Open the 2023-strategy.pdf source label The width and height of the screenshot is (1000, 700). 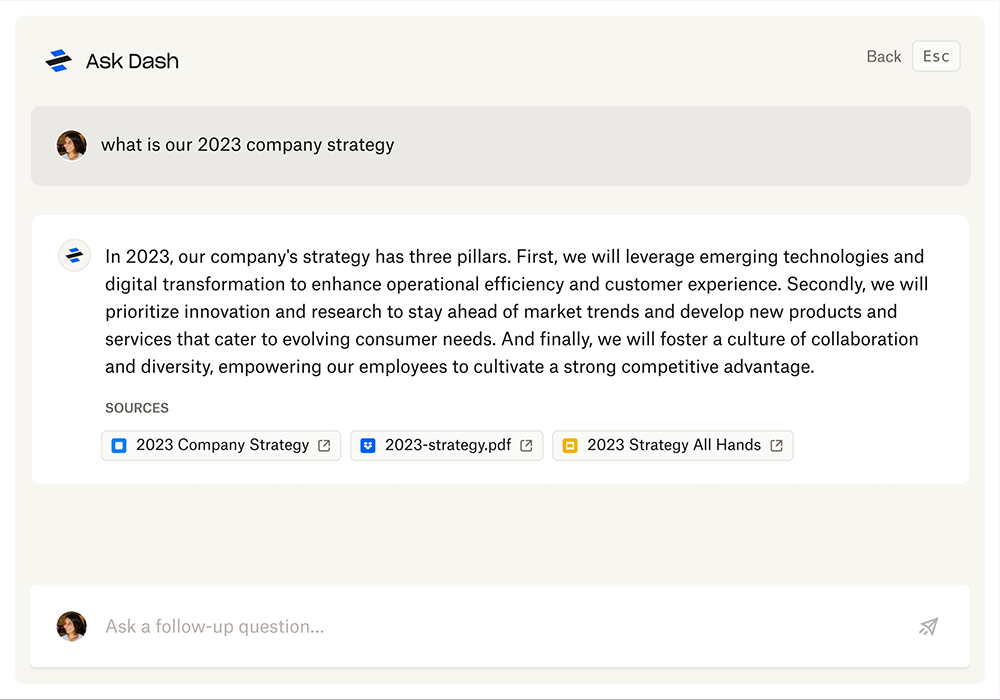(447, 445)
